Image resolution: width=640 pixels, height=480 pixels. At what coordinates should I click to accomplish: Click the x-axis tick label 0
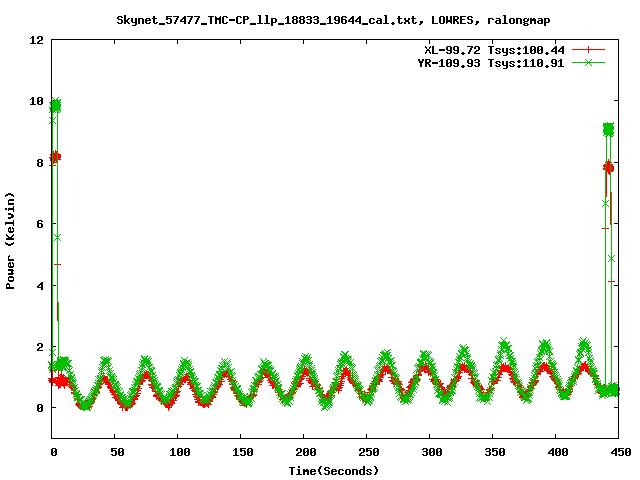click(54, 452)
